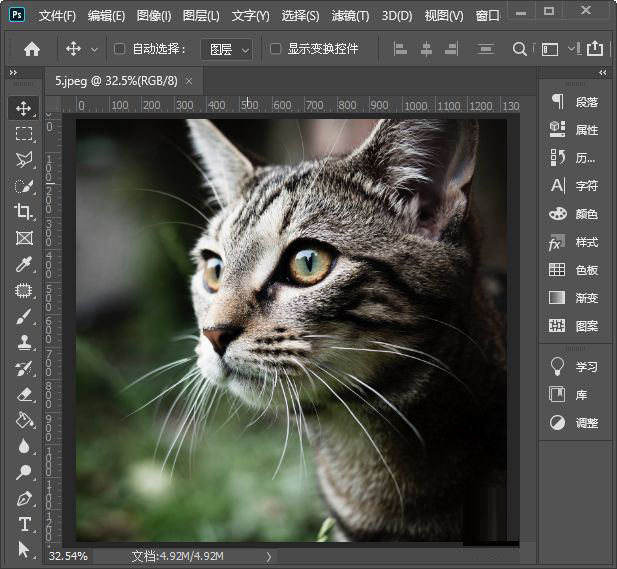The height and width of the screenshot is (569, 617).
Task: Select the Eyedropper tool
Action: (x=24, y=264)
